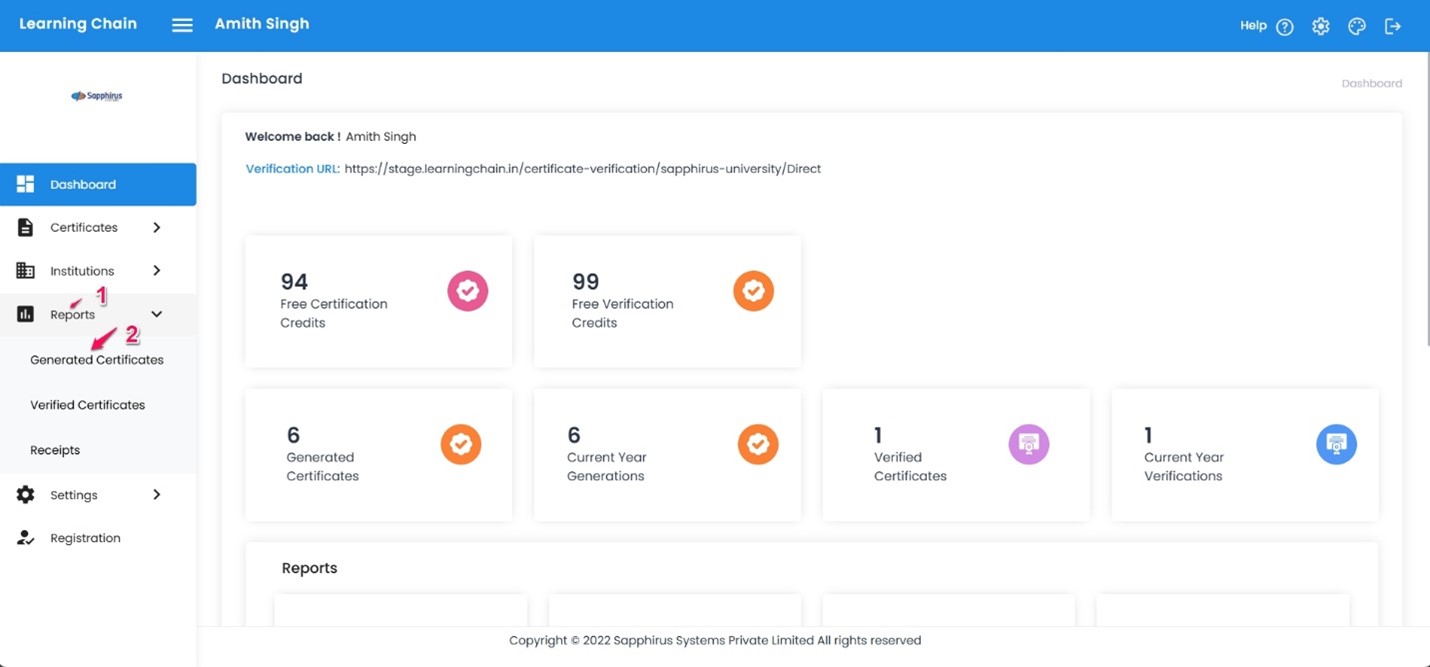Click the blue Current Year Verifications icon
Screen dimensions: 1430x667
(x=1336, y=444)
